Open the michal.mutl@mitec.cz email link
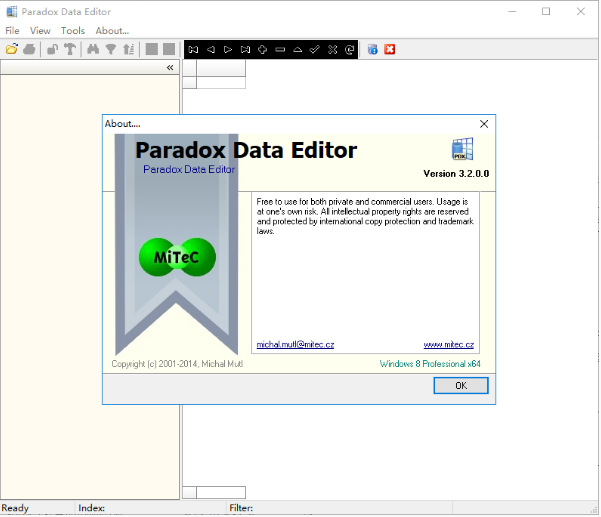 295,345
